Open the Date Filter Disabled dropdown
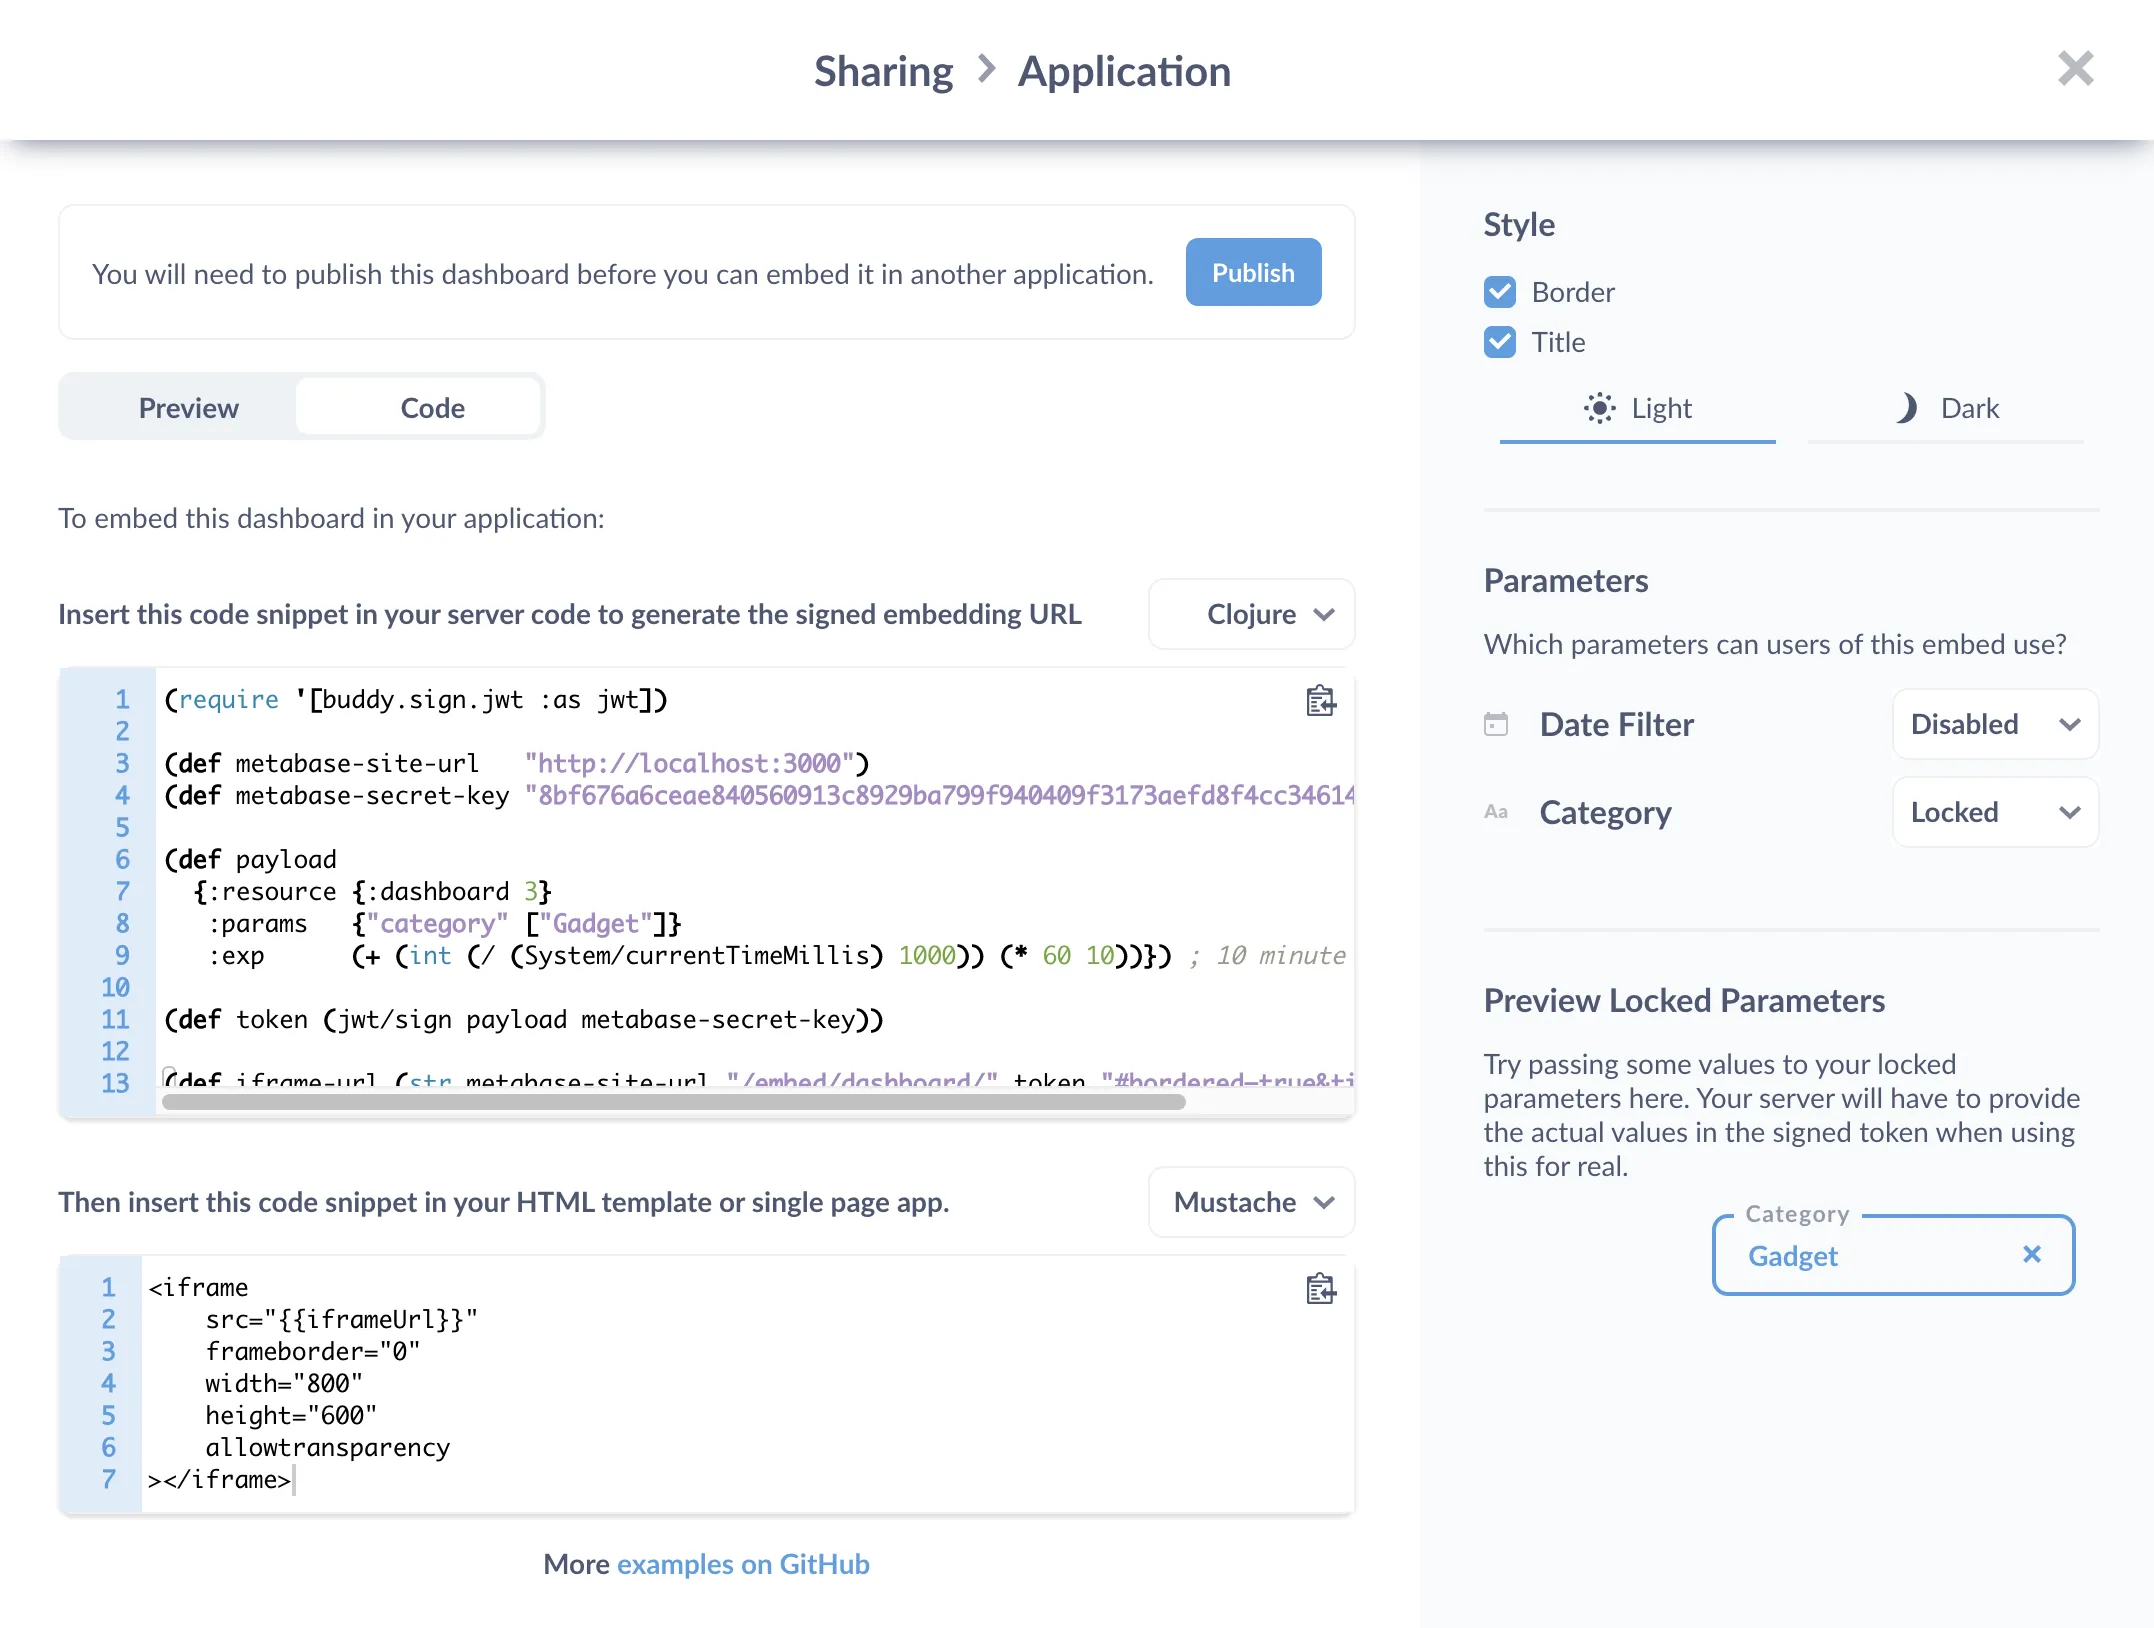The width and height of the screenshot is (2154, 1628). click(x=1995, y=724)
